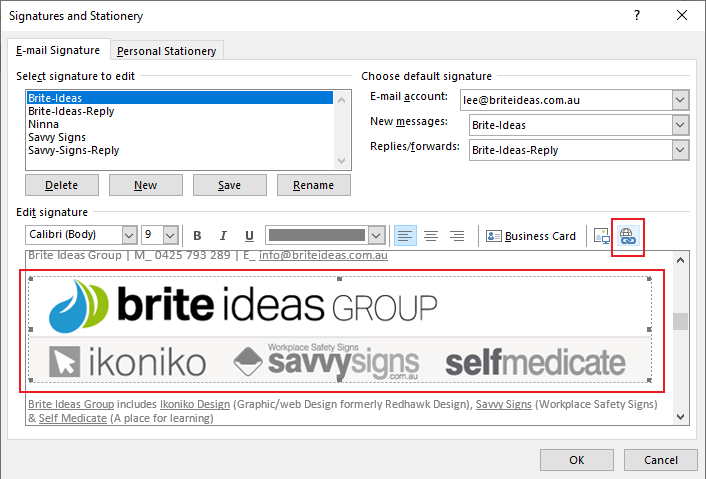706x479 pixels.
Task: Insert a Business Card
Action: pyautogui.click(x=531, y=236)
